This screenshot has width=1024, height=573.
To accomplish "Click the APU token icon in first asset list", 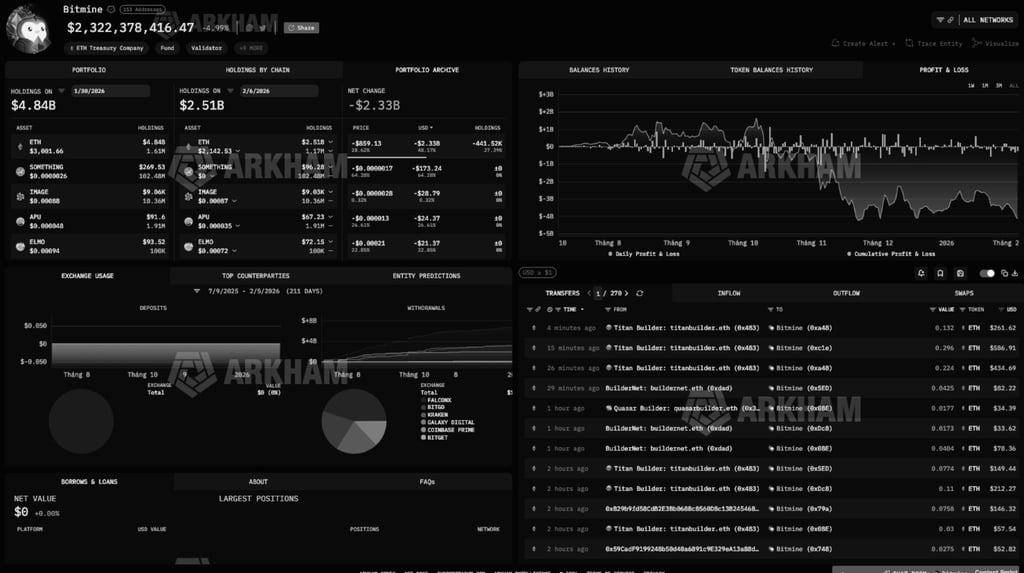I will (20, 221).
